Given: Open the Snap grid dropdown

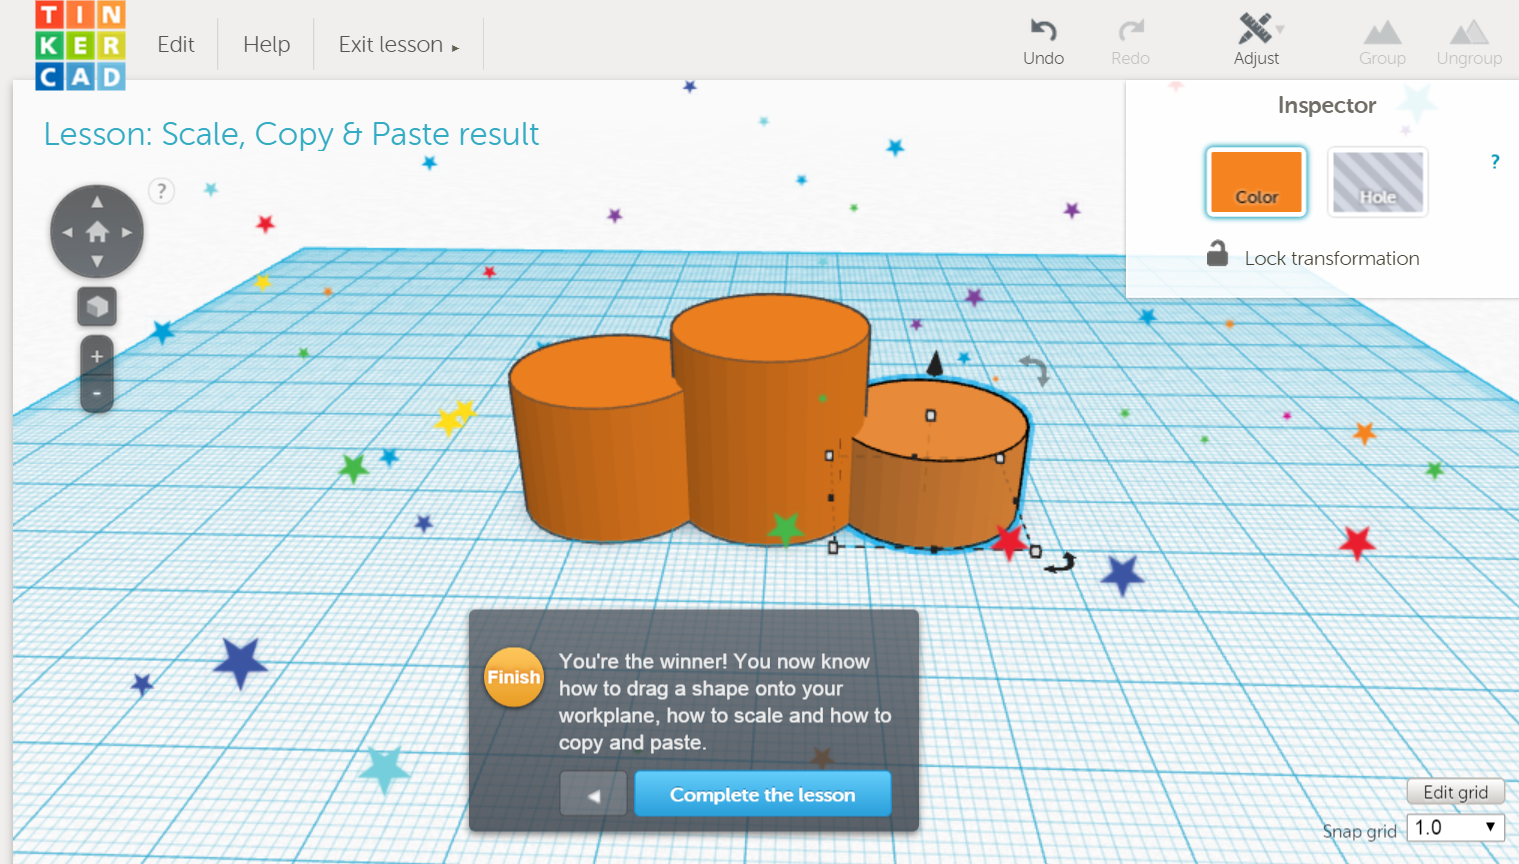Looking at the screenshot, I should [1455, 827].
